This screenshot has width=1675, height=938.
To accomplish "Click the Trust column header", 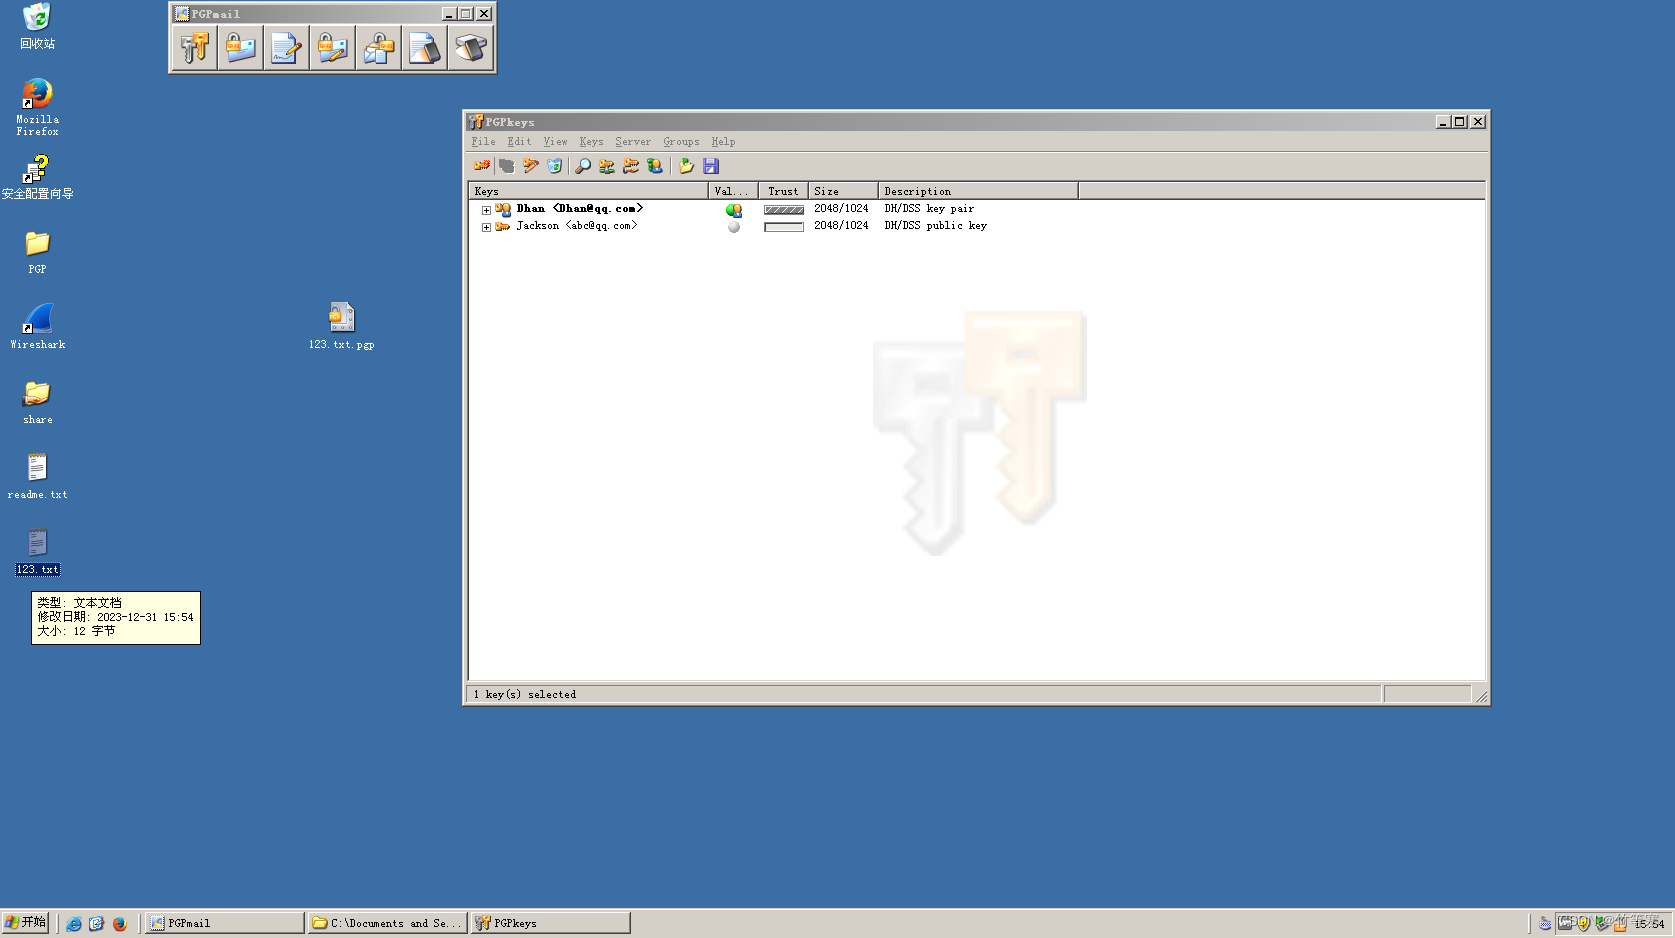I will tap(783, 191).
